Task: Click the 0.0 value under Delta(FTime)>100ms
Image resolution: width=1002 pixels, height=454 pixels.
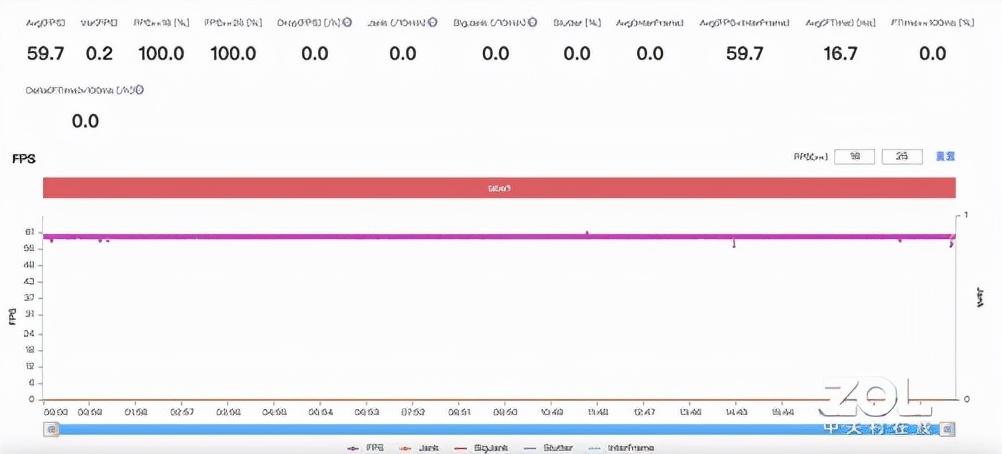Action: point(85,121)
